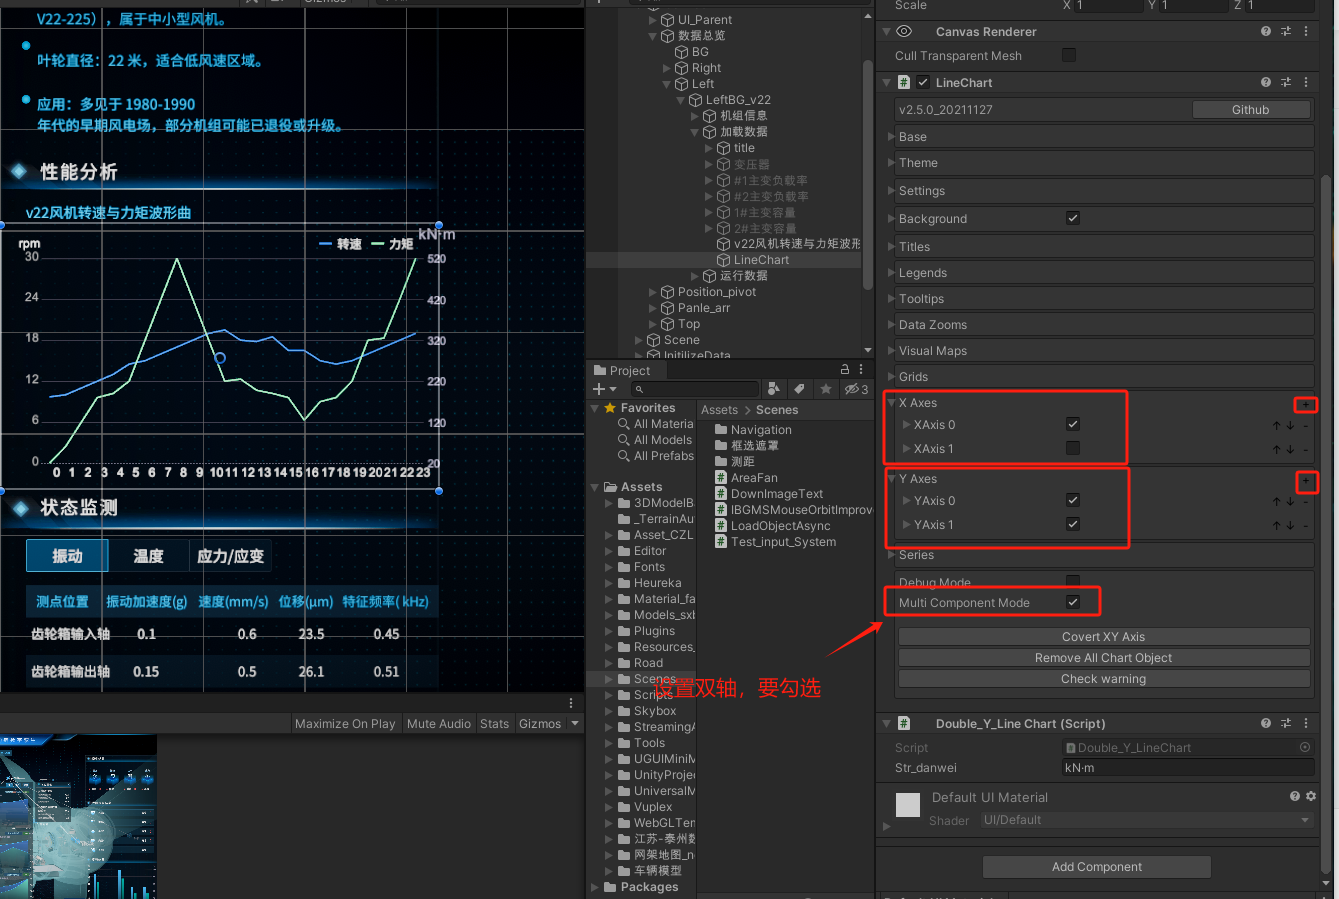Click the Default UI Material color swatch
1339x899 pixels.
pos(908,804)
